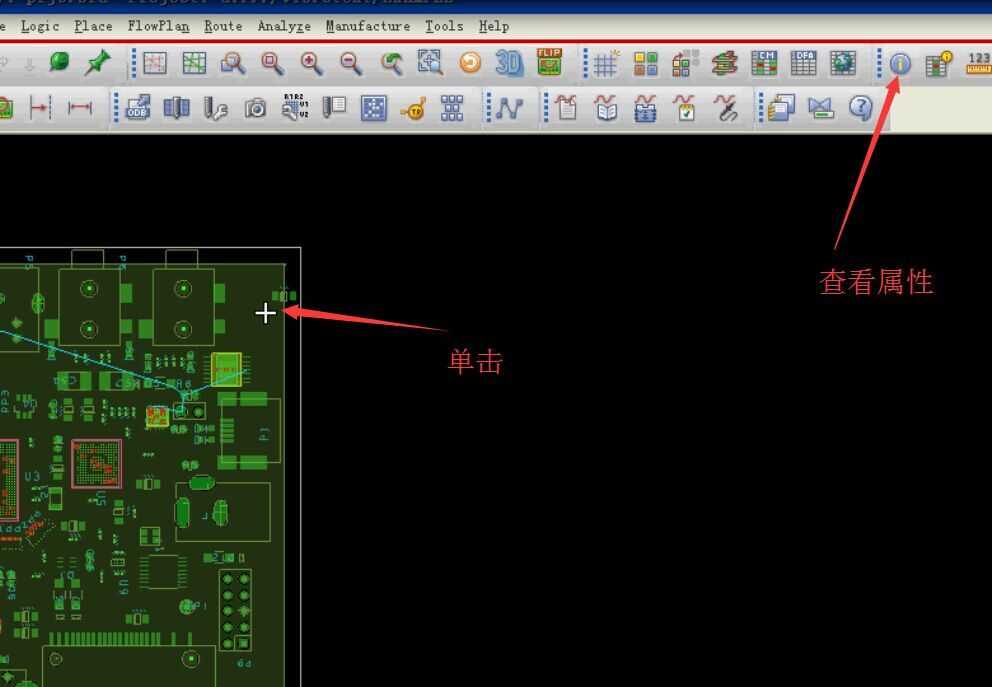Screen dimensions: 992x687
Task: Open the Help menu
Action: point(494,27)
